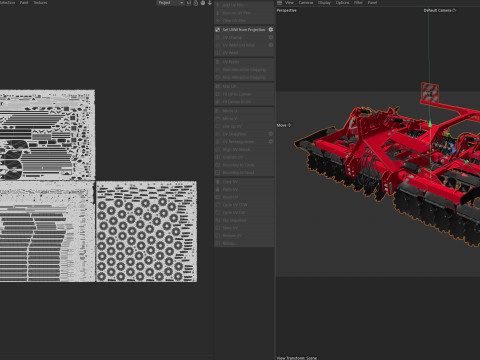Click the Perspective viewport label
This screenshot has height=360, width=480.
pos(286,10)
